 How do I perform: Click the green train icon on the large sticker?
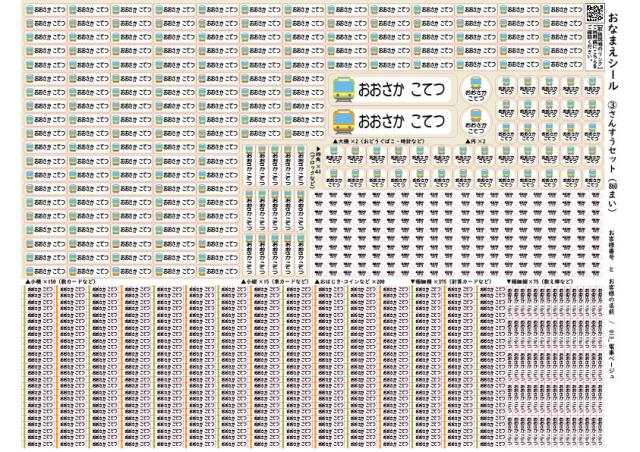click(x=343, y=89)
